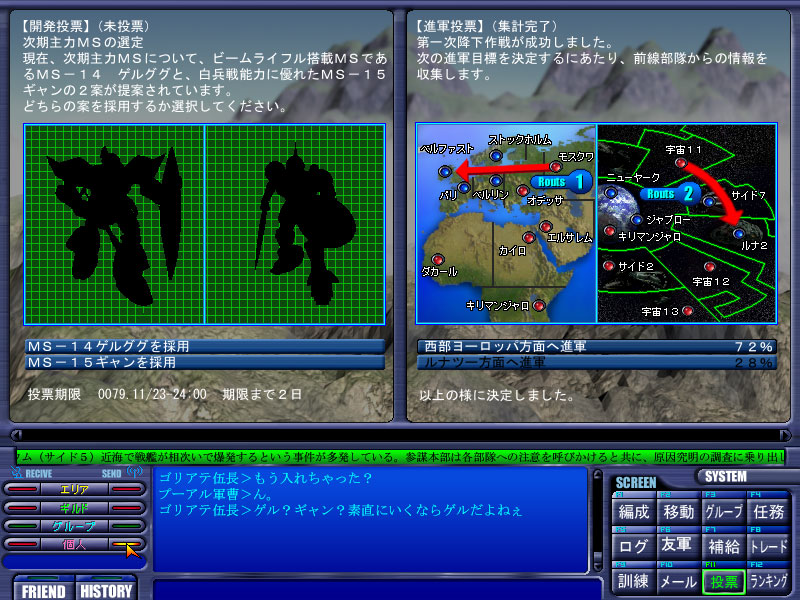Switch to the SCREEN tab
800x600 pixels.
(636, 482)
